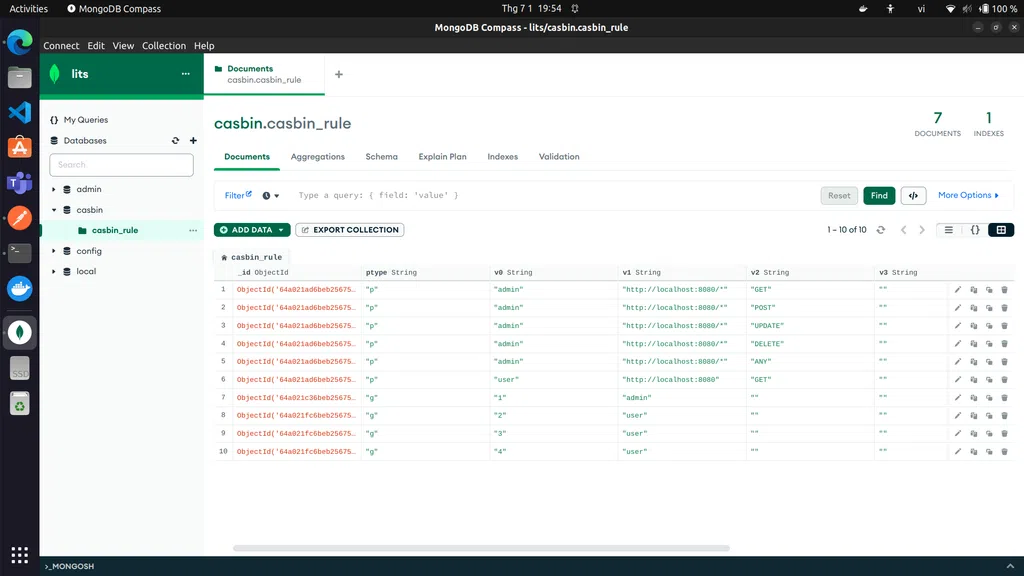Open the Collection menu
The height and width of the screenshot is (576, 1024).
[164, 46]
